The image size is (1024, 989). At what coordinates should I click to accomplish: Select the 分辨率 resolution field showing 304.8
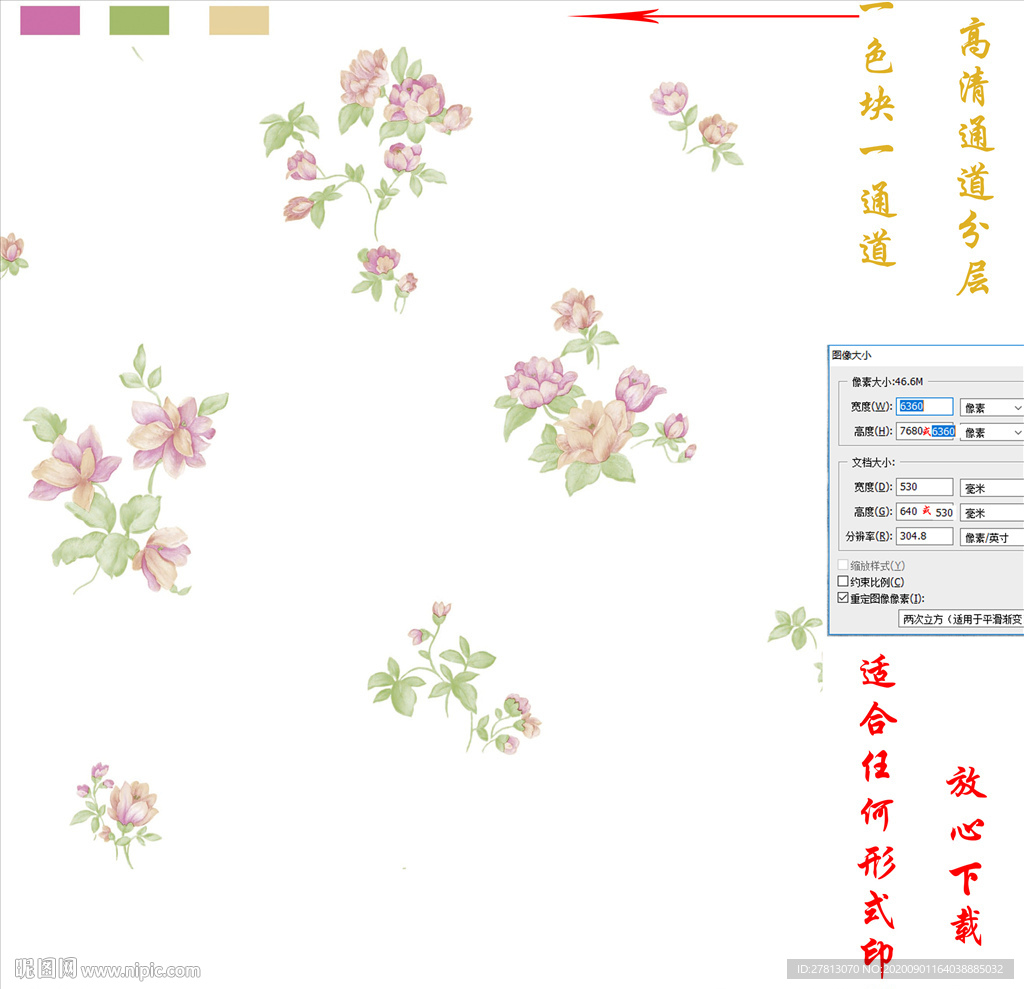tap(924, 535)
